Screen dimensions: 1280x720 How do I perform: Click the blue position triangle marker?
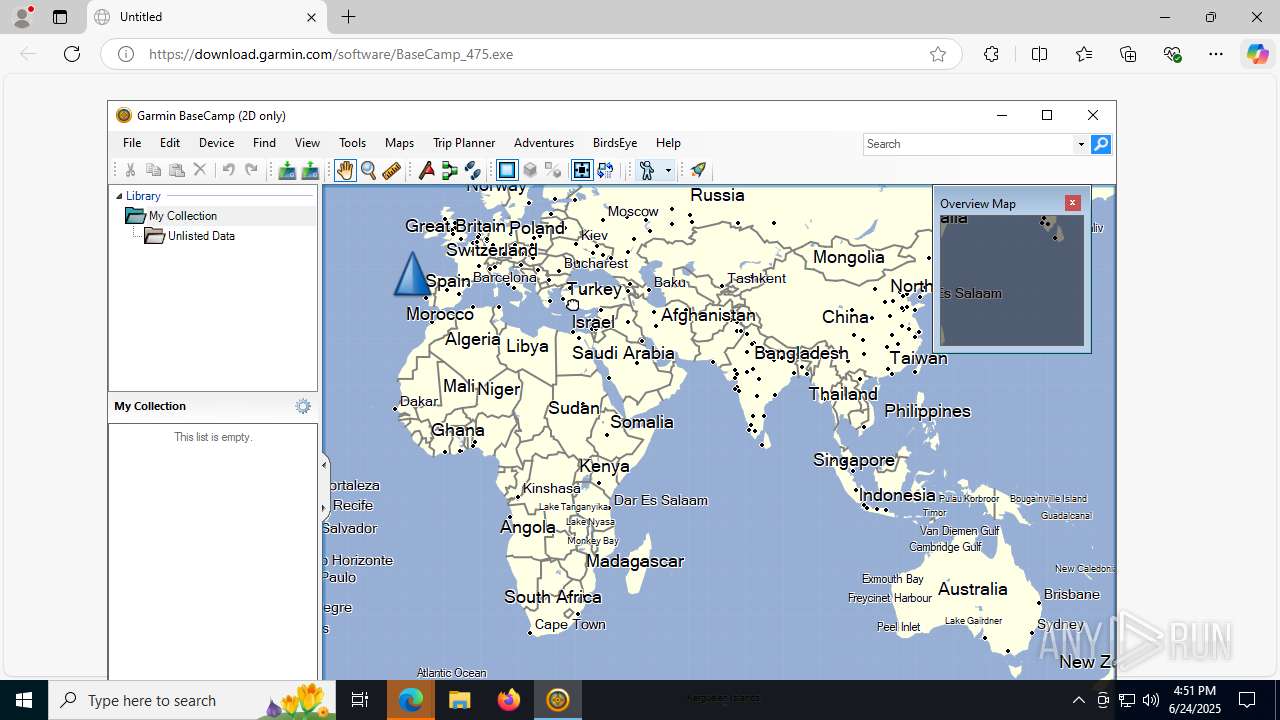point(412,273)
